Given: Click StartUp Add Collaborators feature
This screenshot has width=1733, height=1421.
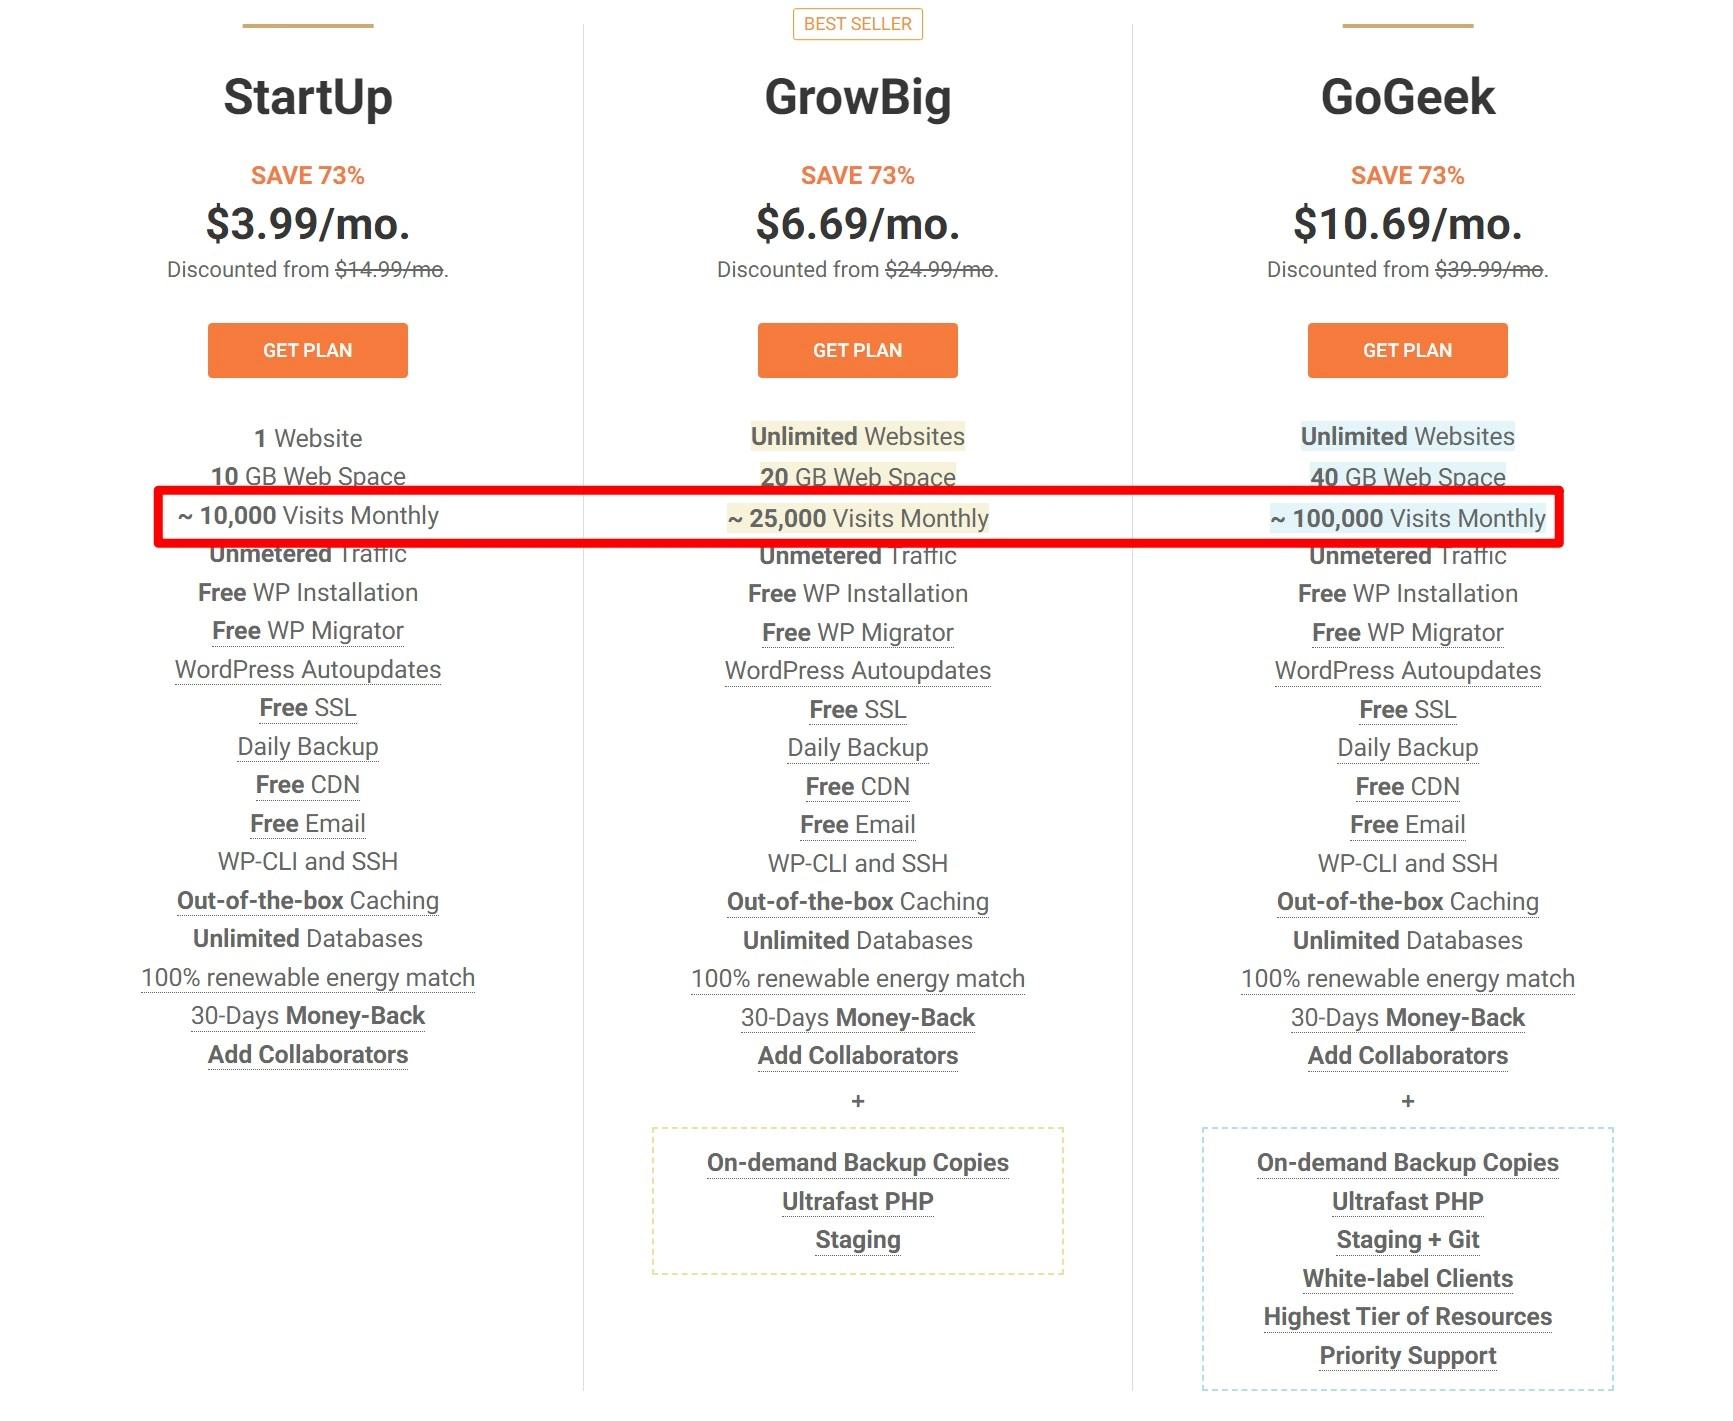Looking at the screenshot, I should coord(308,1055).
